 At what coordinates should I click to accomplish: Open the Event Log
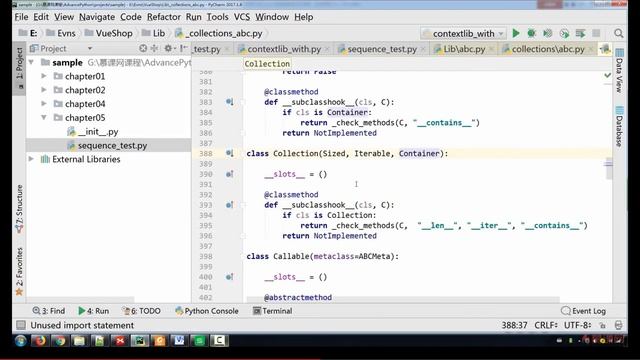pyautogui.click(x=584, y=311)
